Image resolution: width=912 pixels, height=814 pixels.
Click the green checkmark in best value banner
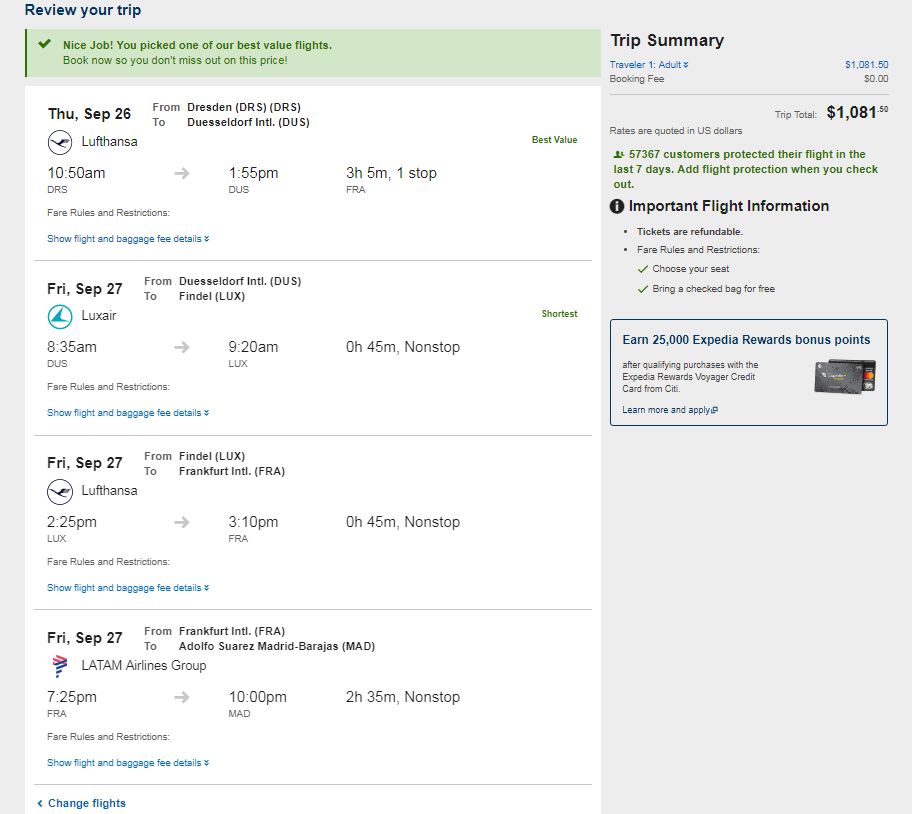pyautogui.click(x=44, y=44)
